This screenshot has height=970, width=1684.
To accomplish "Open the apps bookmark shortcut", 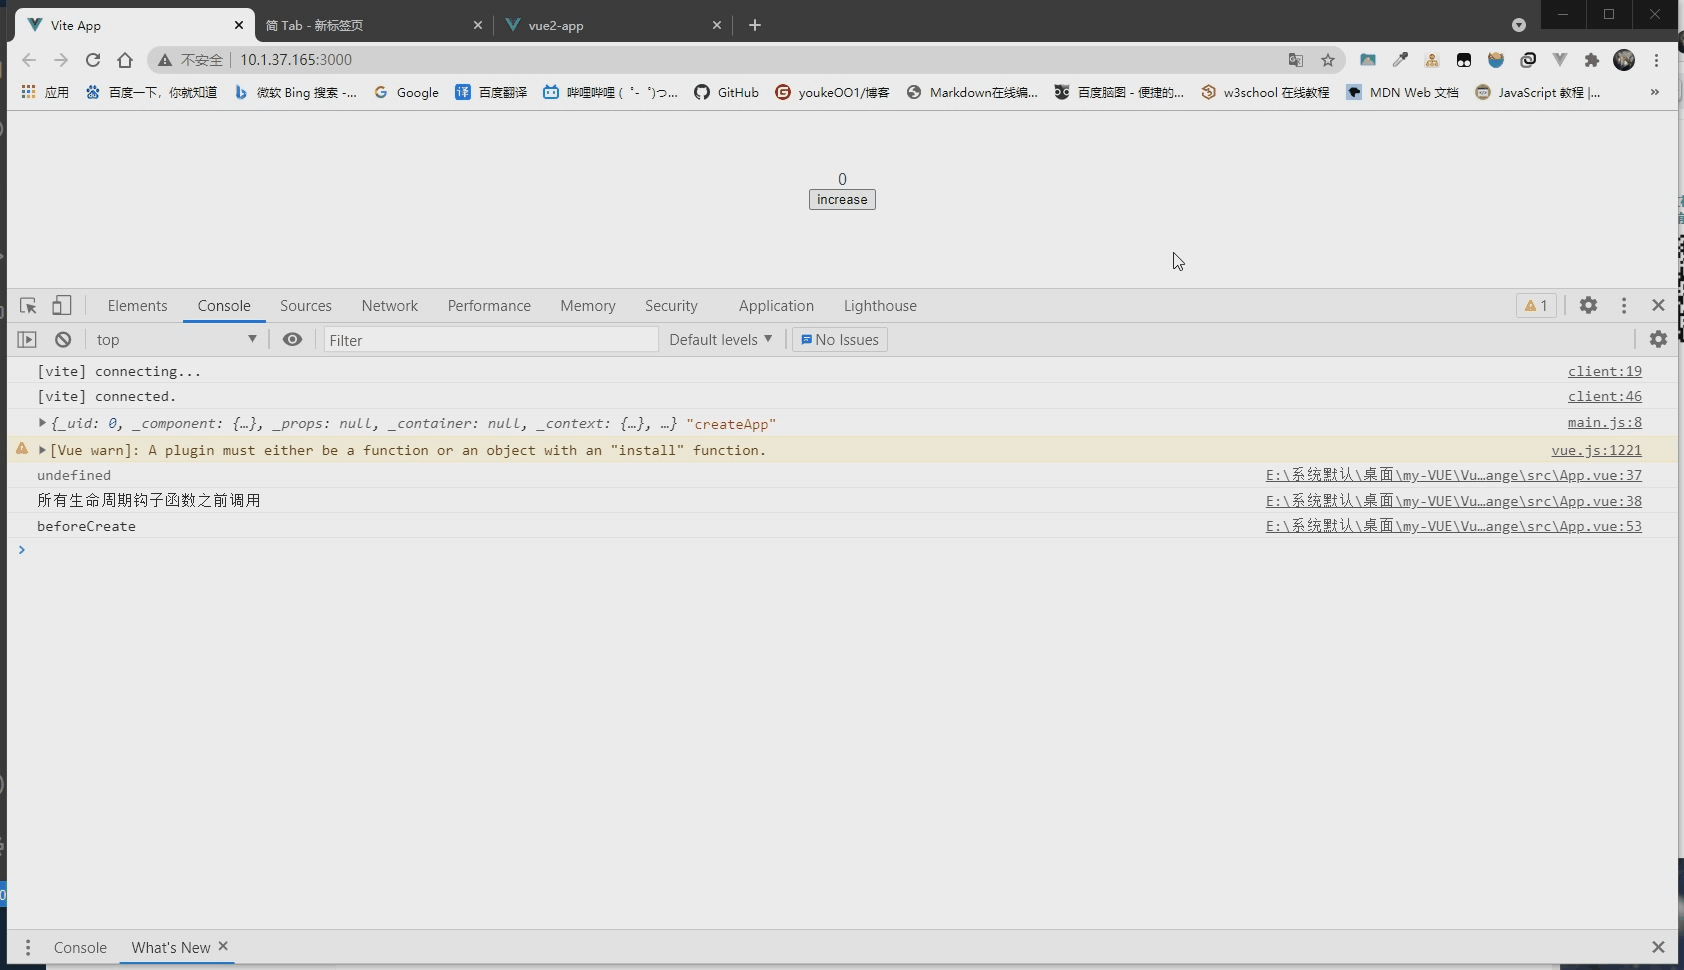I will [45, 92].
